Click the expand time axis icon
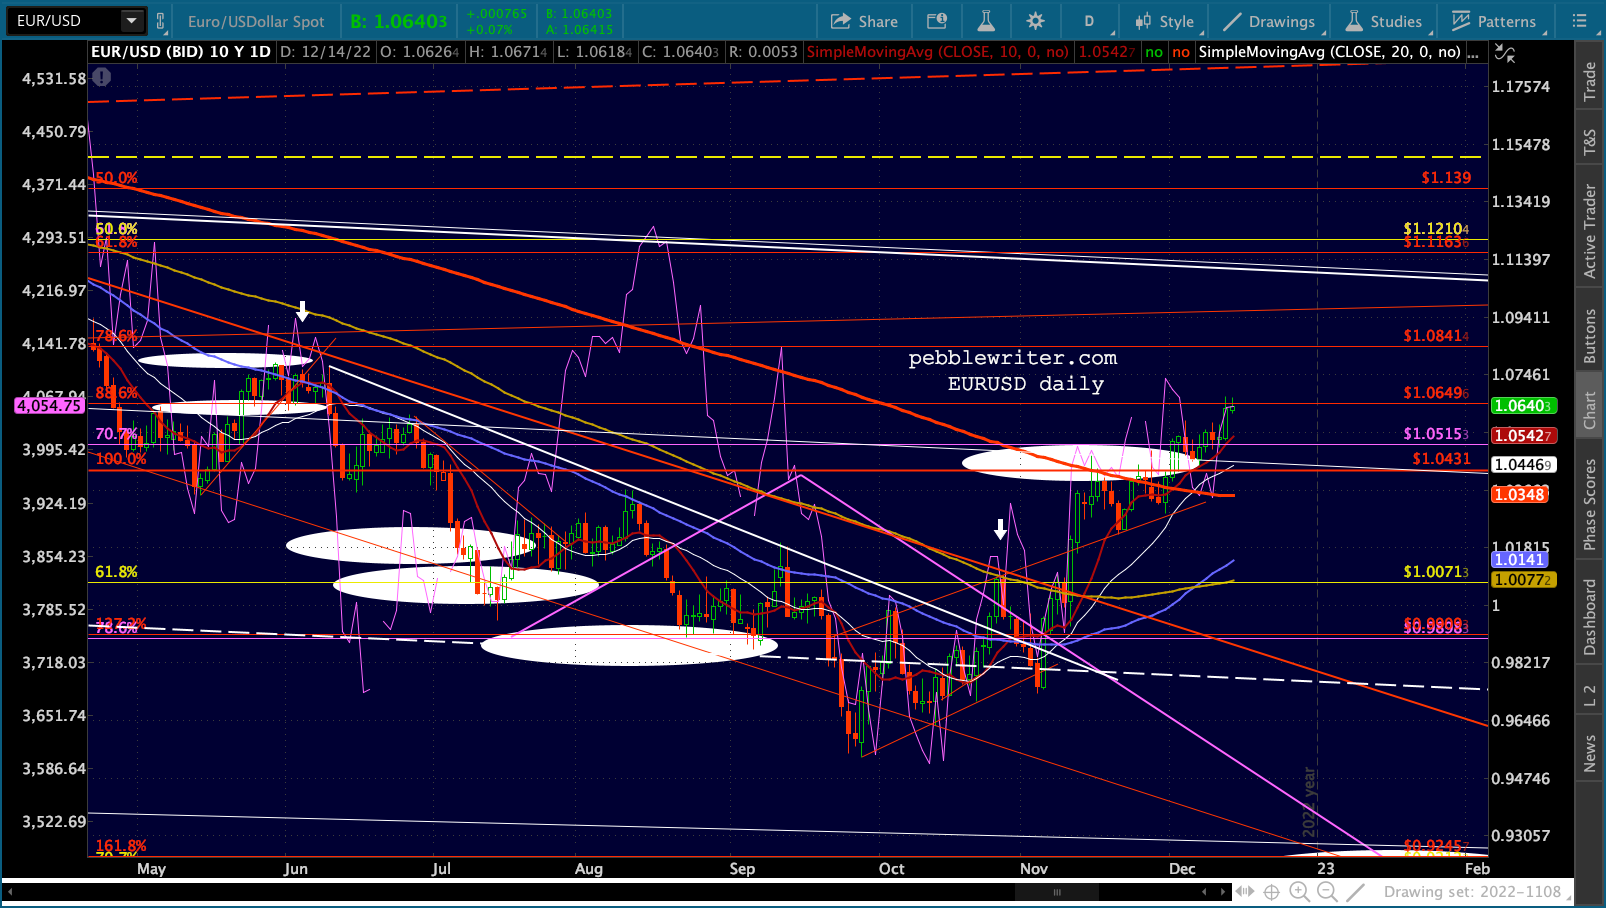Screen dimensions: 1606x908 (1244, 891)
